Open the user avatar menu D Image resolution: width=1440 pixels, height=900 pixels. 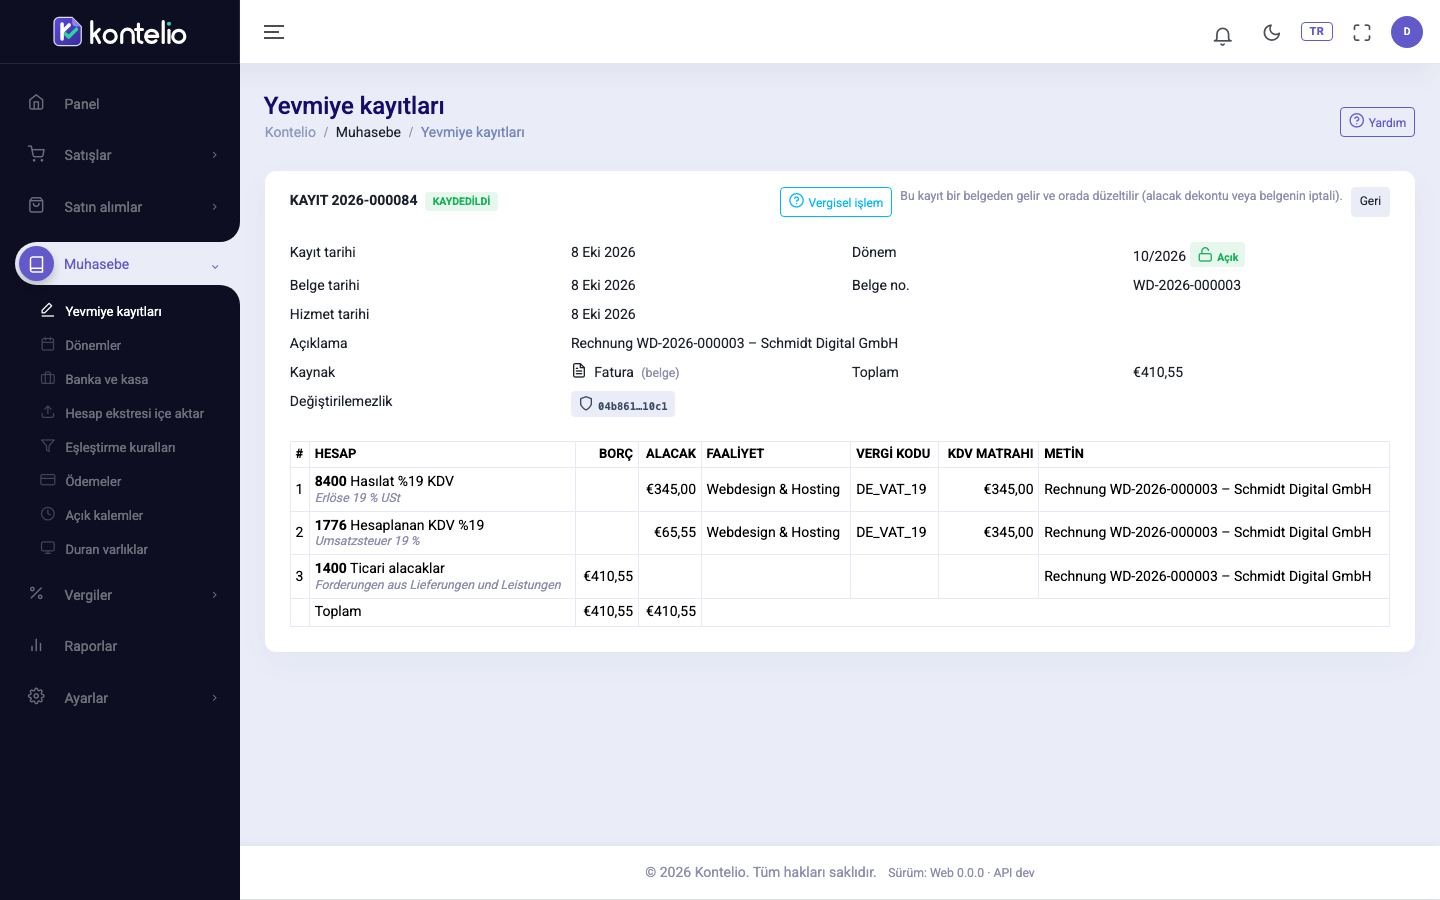(1407, 32)
